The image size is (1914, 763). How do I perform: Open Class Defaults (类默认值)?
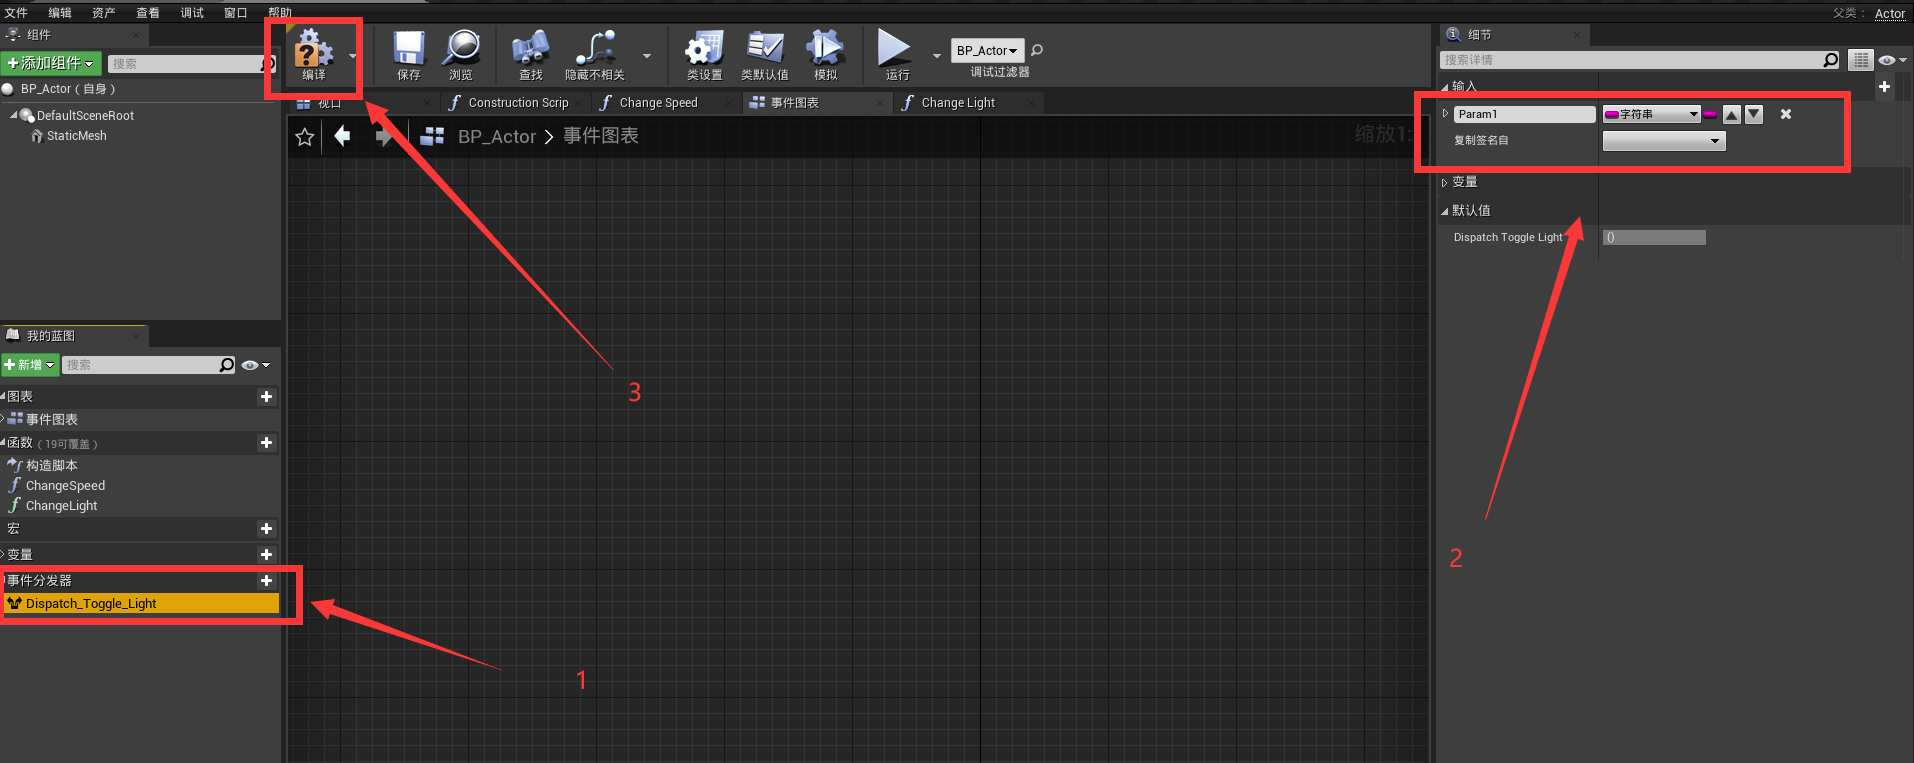click(x=765, y=51)
